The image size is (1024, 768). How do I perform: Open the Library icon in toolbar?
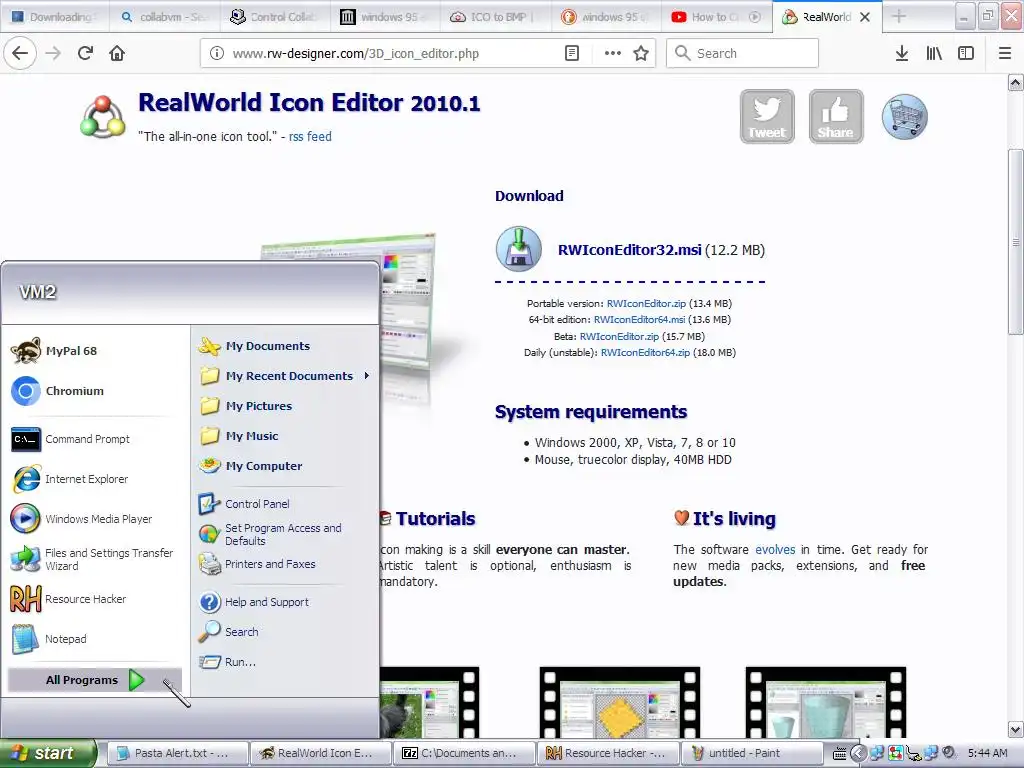(934, 54)
